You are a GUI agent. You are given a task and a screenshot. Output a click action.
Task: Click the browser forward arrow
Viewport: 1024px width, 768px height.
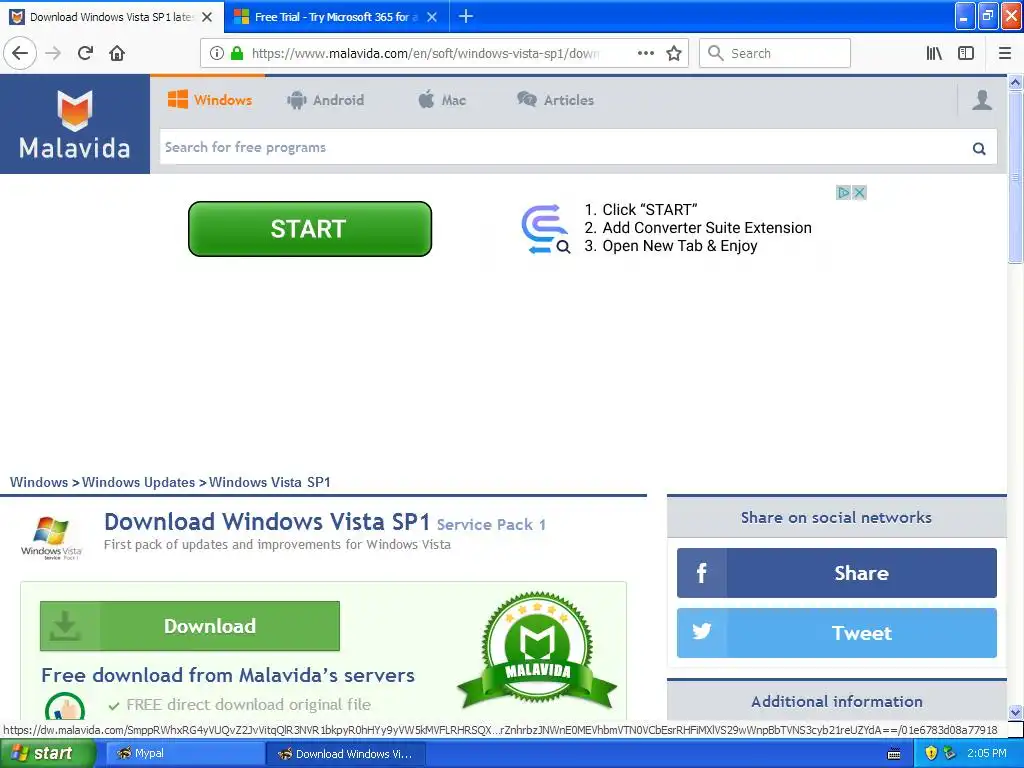click(x=53, y=53)
